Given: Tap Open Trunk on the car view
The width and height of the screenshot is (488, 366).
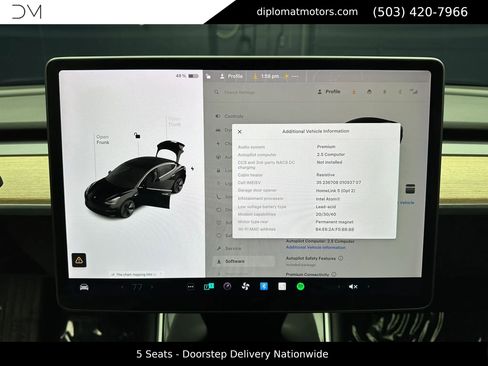Looking at the screenshot, I should click(175, 122).
